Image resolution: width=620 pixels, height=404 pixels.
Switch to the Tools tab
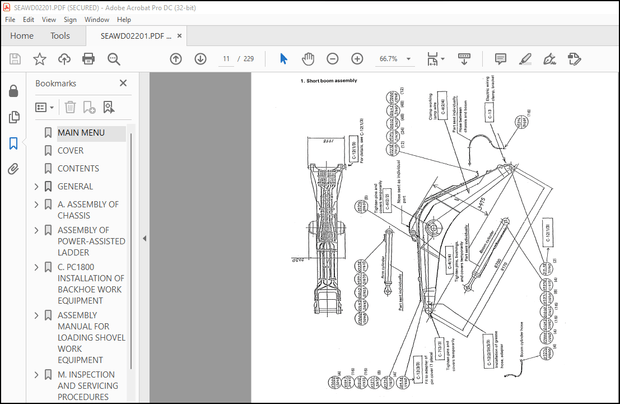[x=60, y=36]
